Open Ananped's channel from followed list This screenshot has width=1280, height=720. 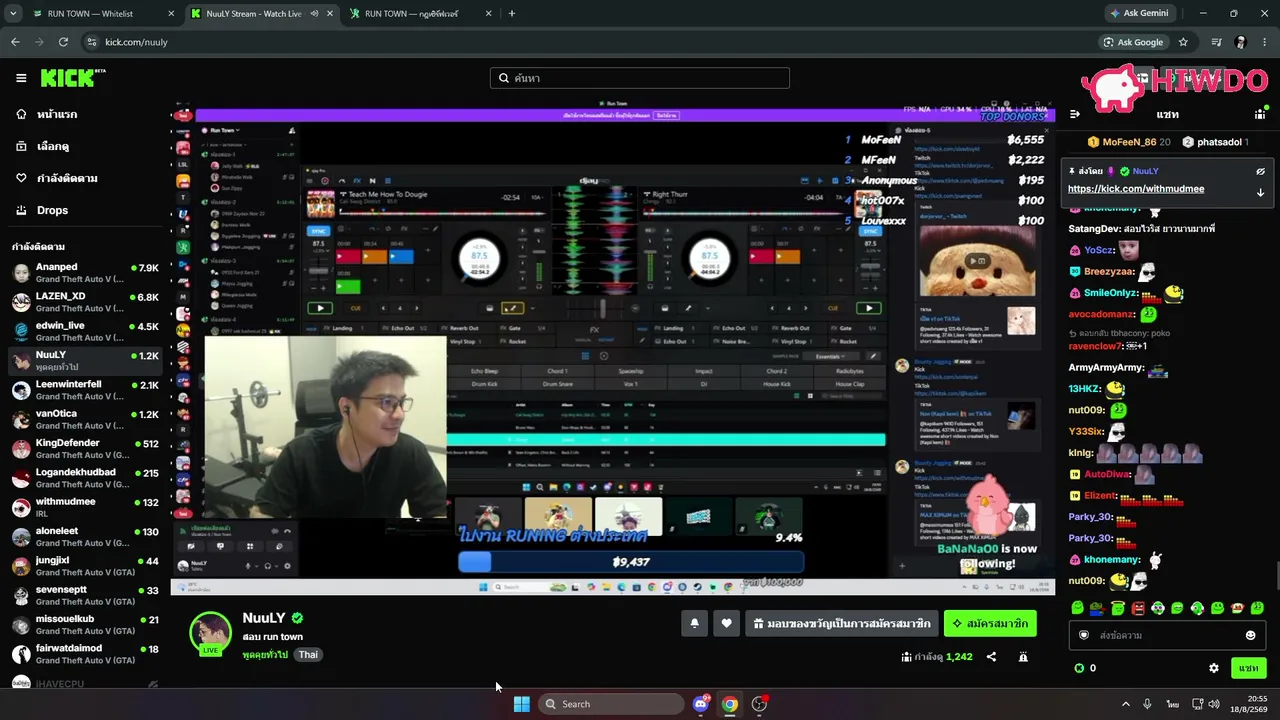click(85, 273)
